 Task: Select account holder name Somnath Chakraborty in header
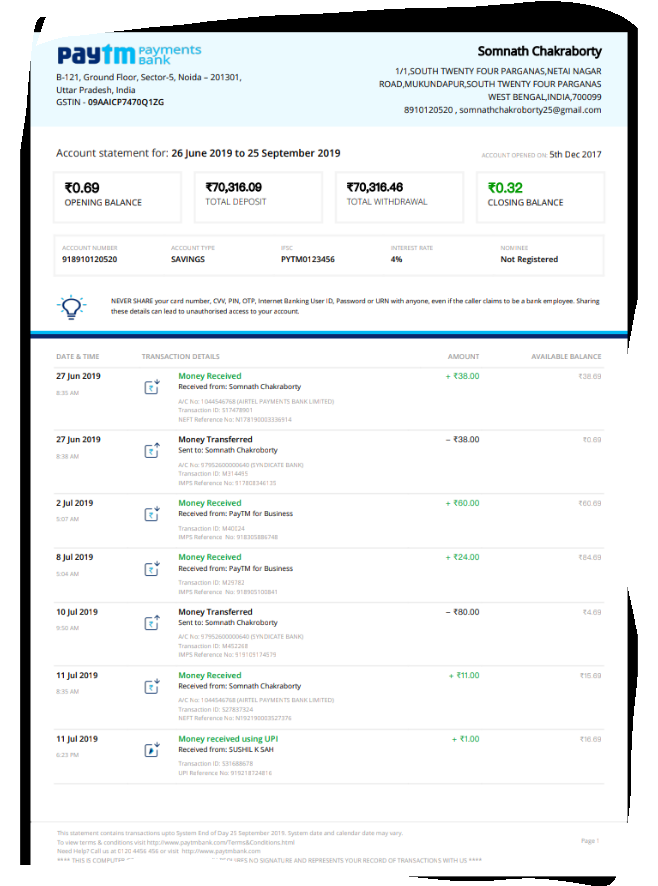(x=539, y=51)
